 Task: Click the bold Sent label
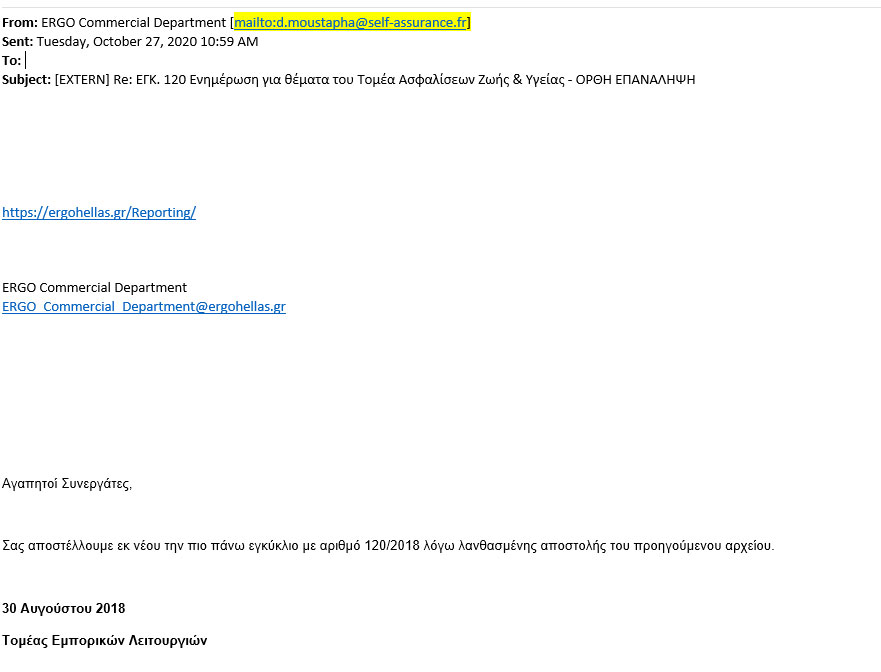[17, 42]
